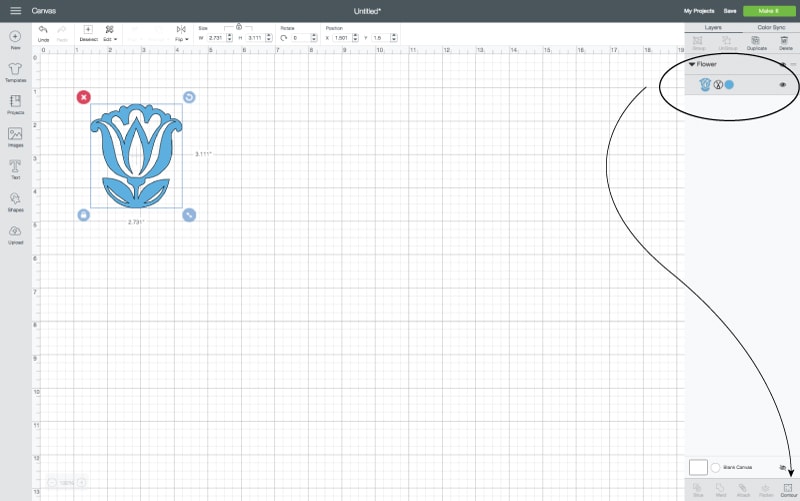Duplicate the selected layer
This screenshot has width=800, height=501.
click(x=756, y=44)
